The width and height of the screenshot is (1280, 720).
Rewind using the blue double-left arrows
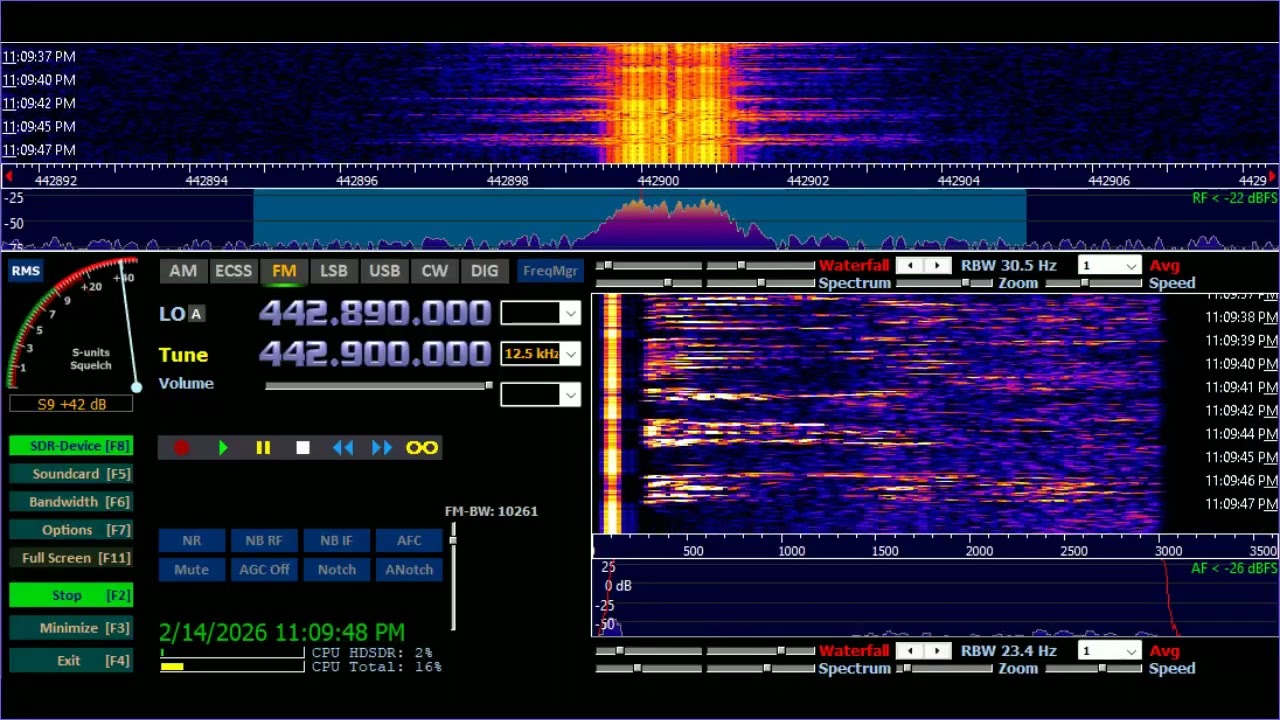point(343,448)
